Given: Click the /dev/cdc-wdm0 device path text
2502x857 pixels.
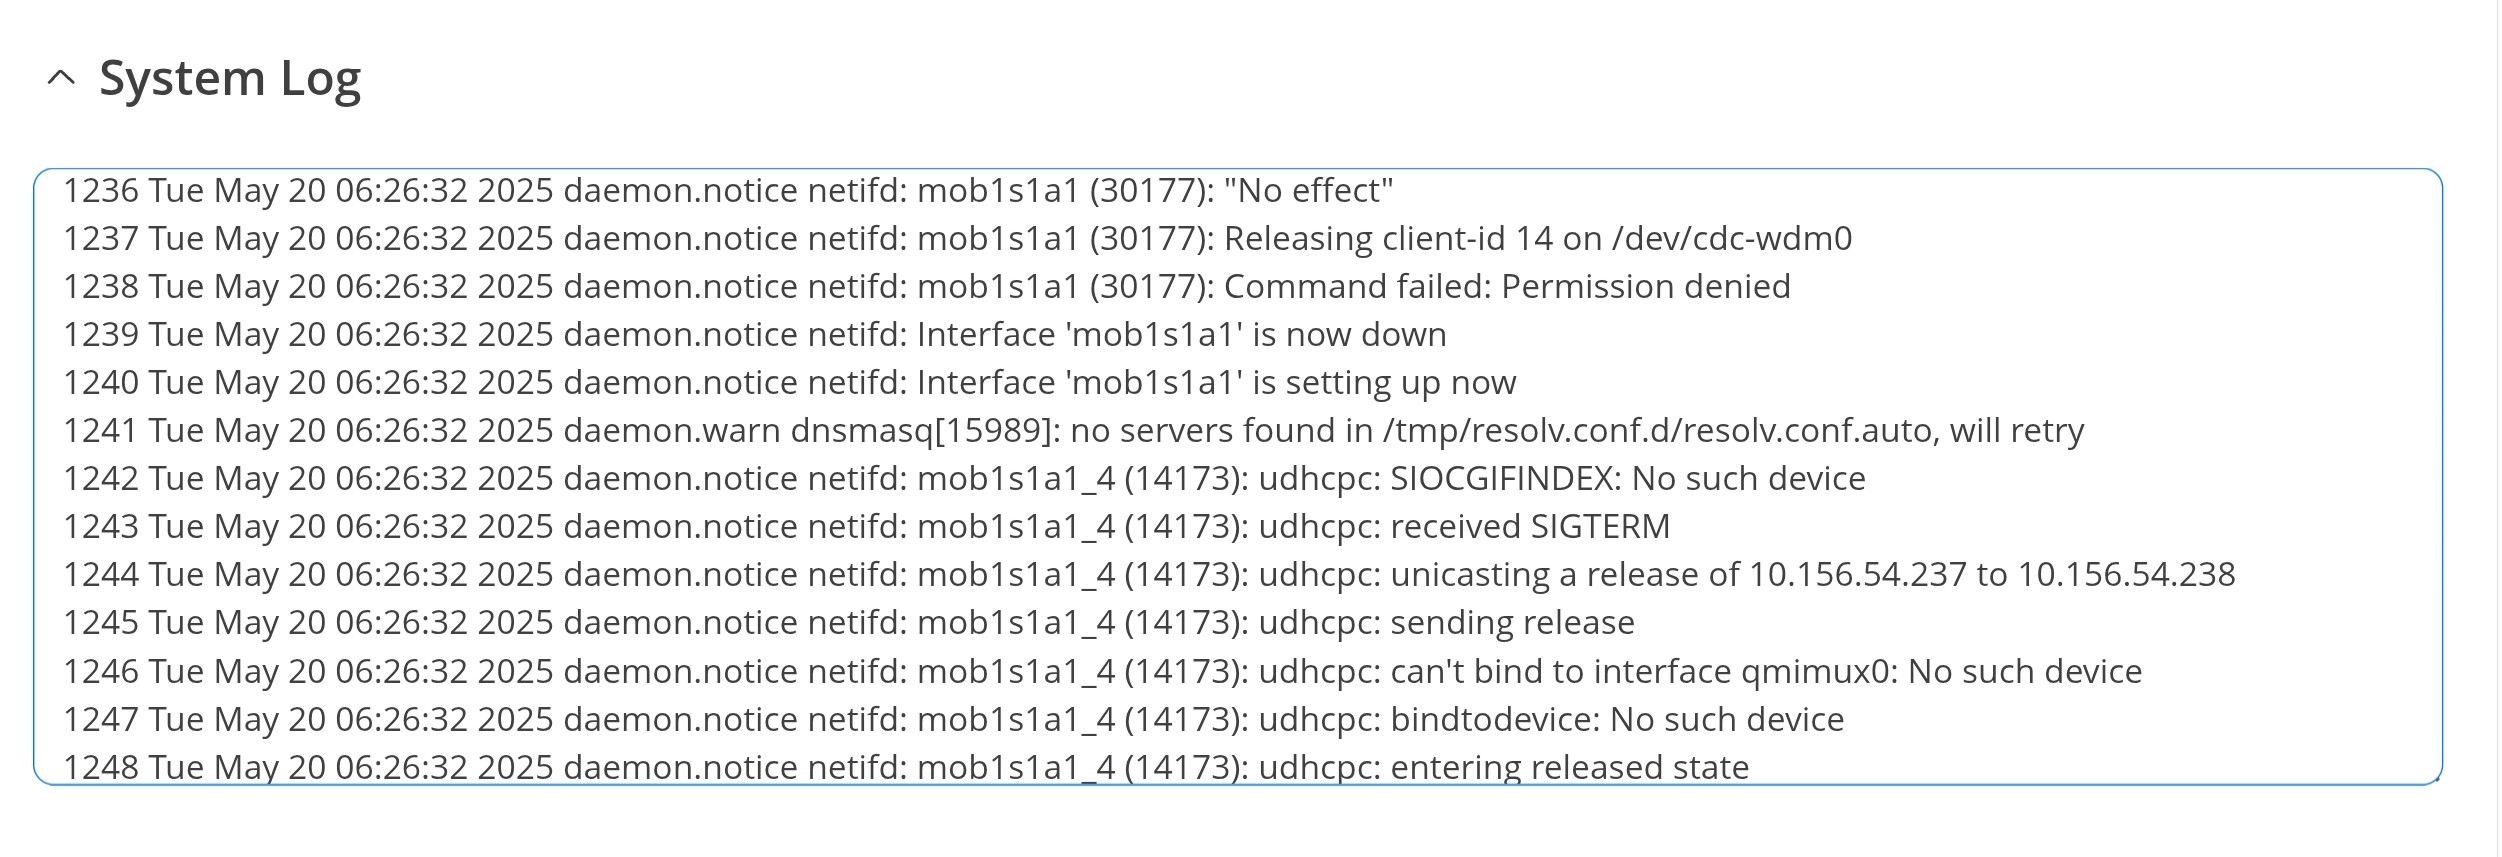Looking at the screenshot, I should [1731, 238].
